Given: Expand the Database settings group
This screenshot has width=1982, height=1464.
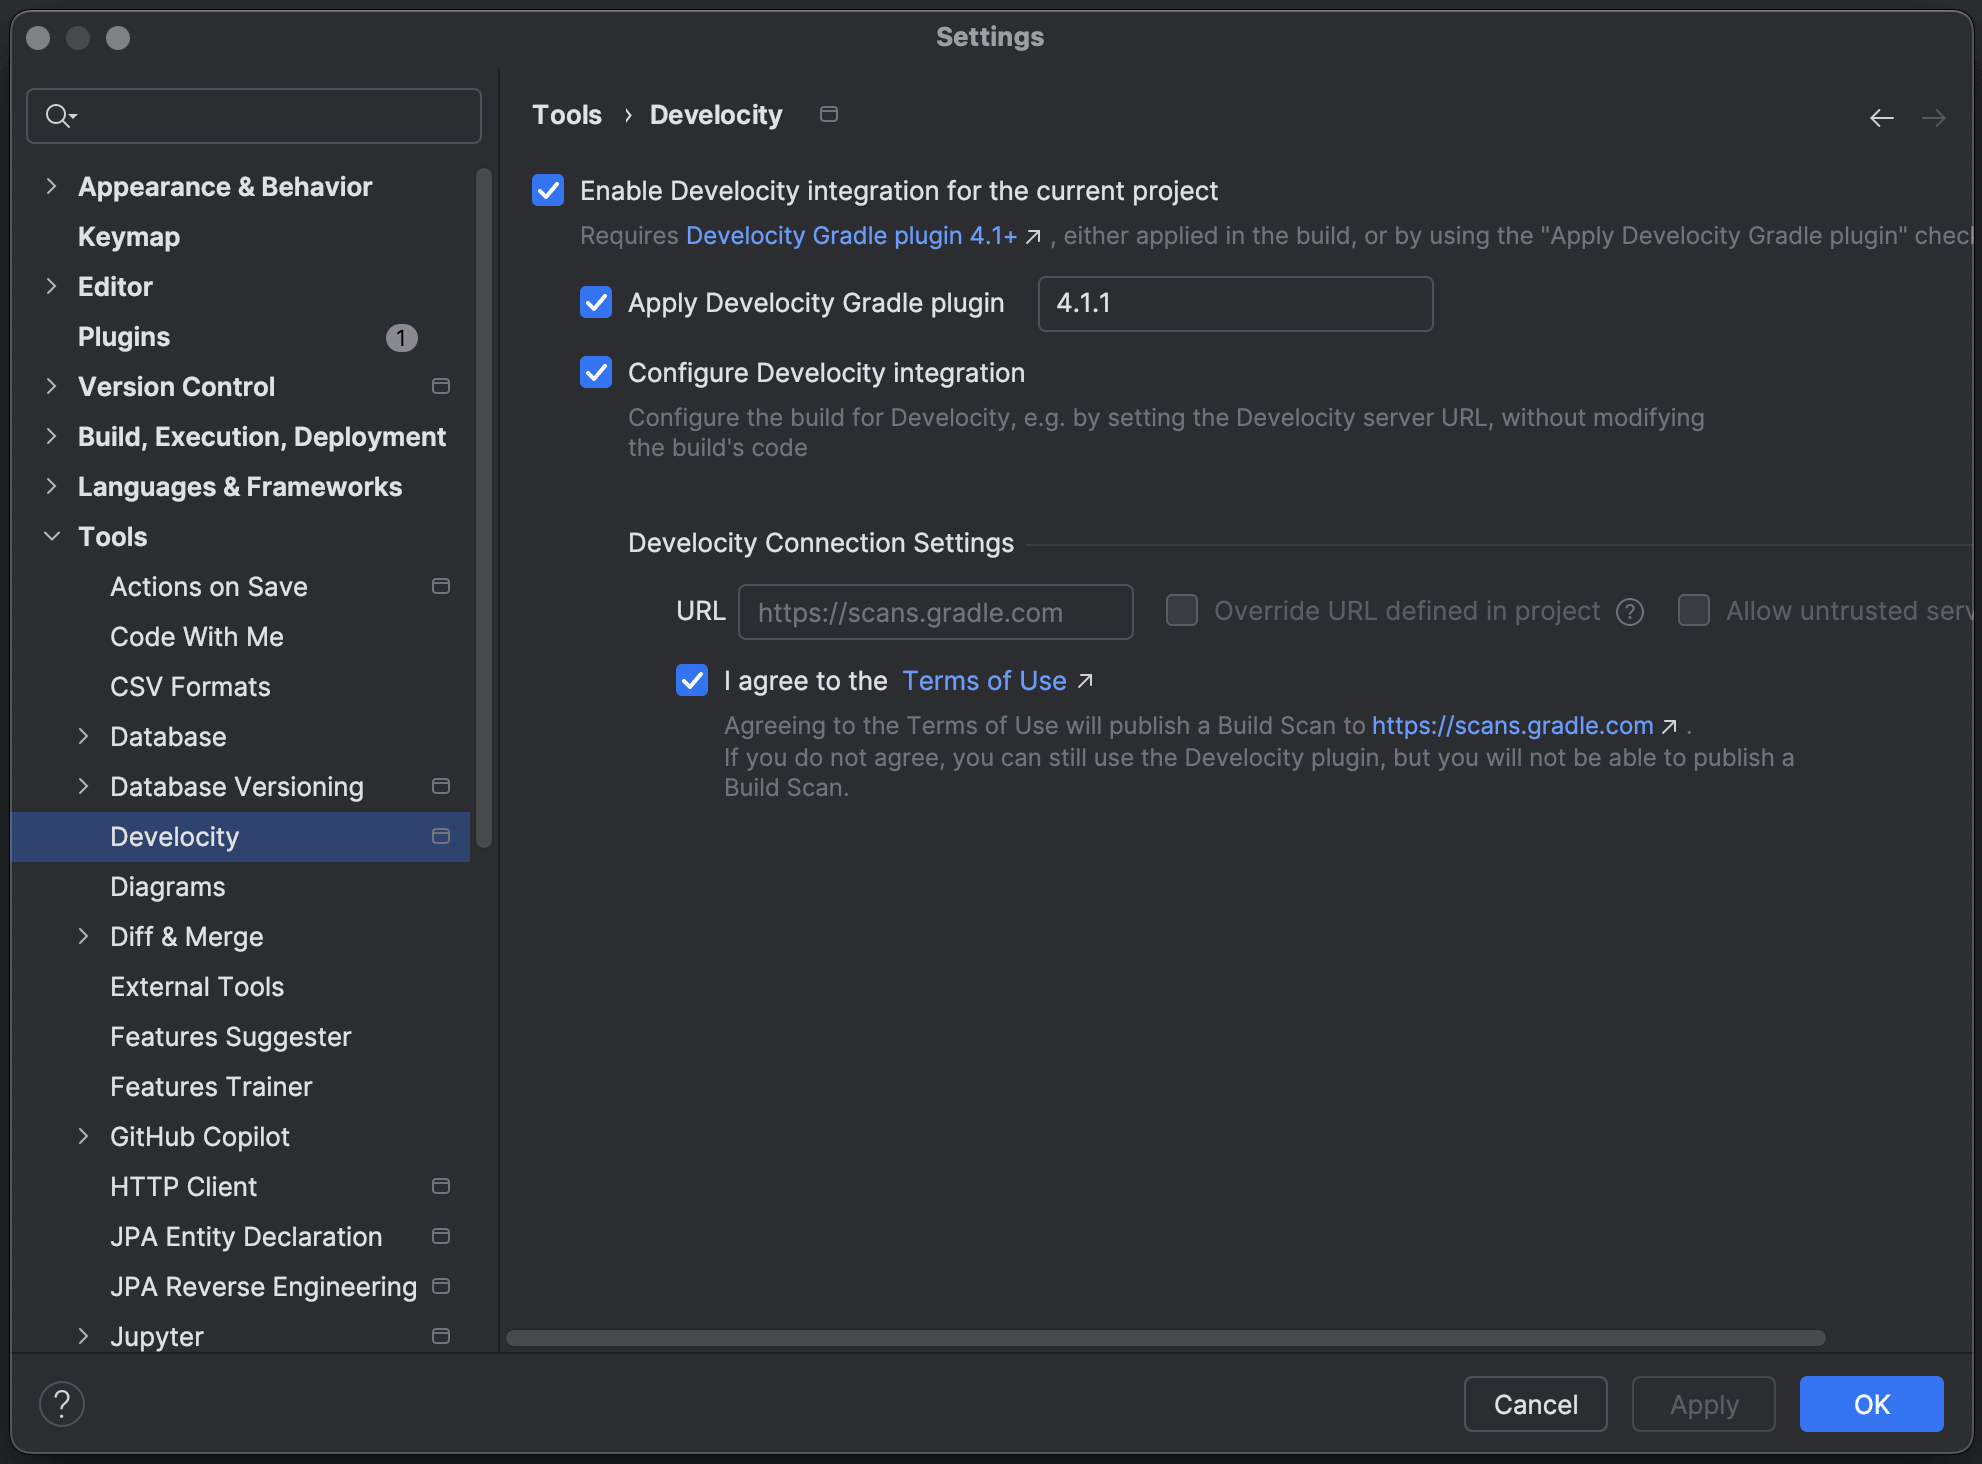Looking at the screenshot, I should [83, 736].
